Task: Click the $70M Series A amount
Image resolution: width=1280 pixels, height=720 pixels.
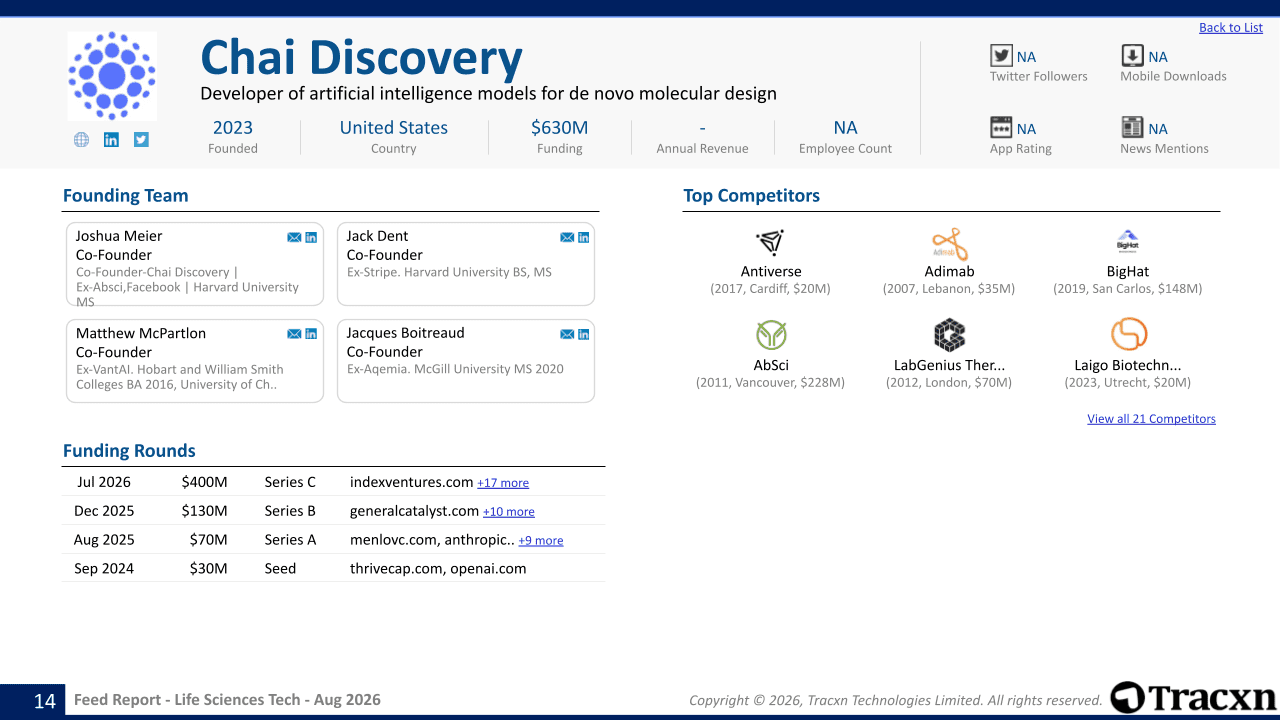Action: 209,540
